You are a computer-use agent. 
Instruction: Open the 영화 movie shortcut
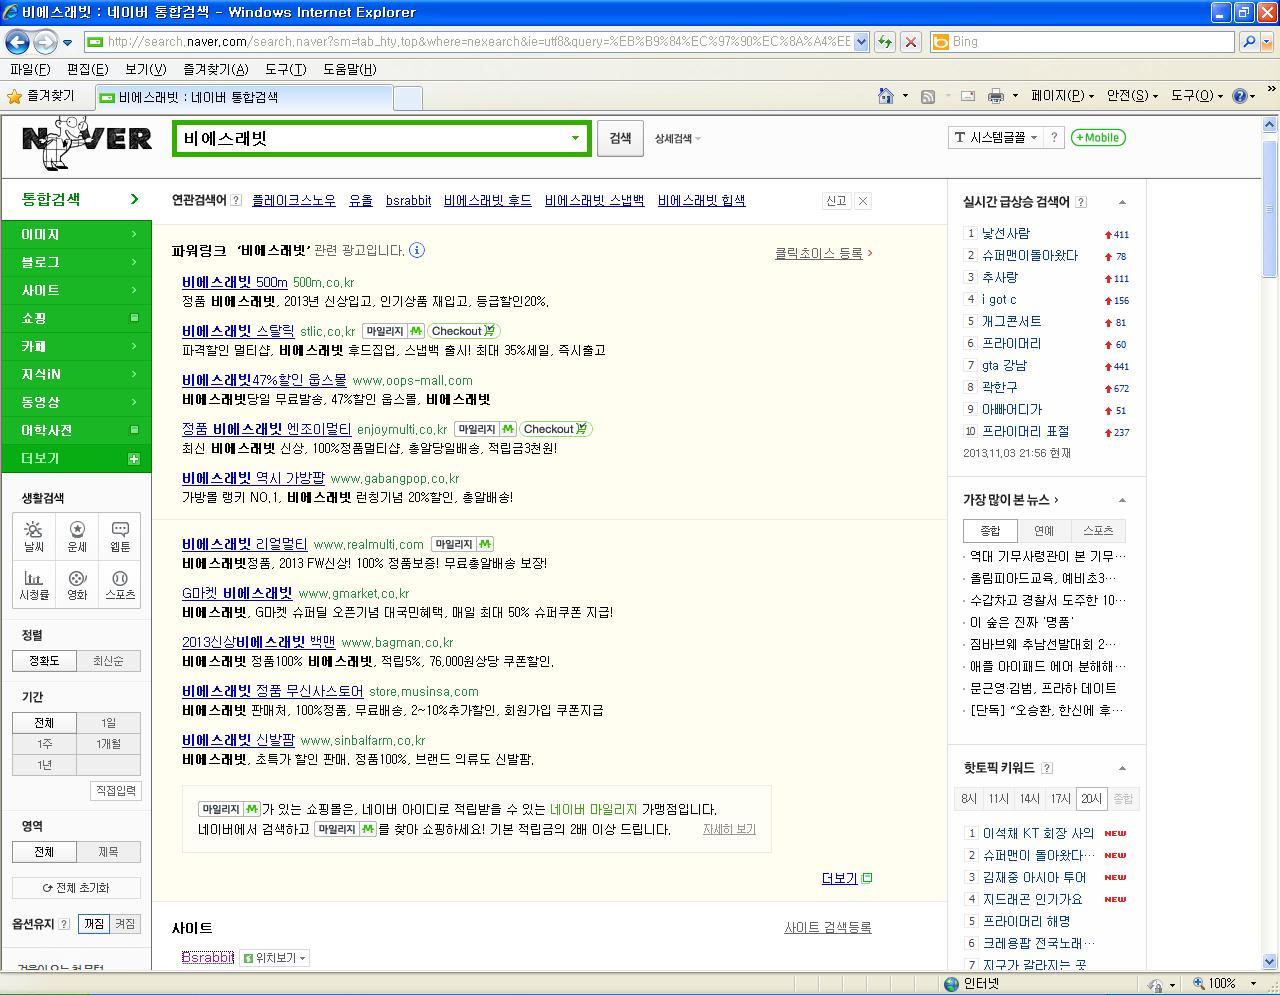pyautogui.click(x=77, y=585)
